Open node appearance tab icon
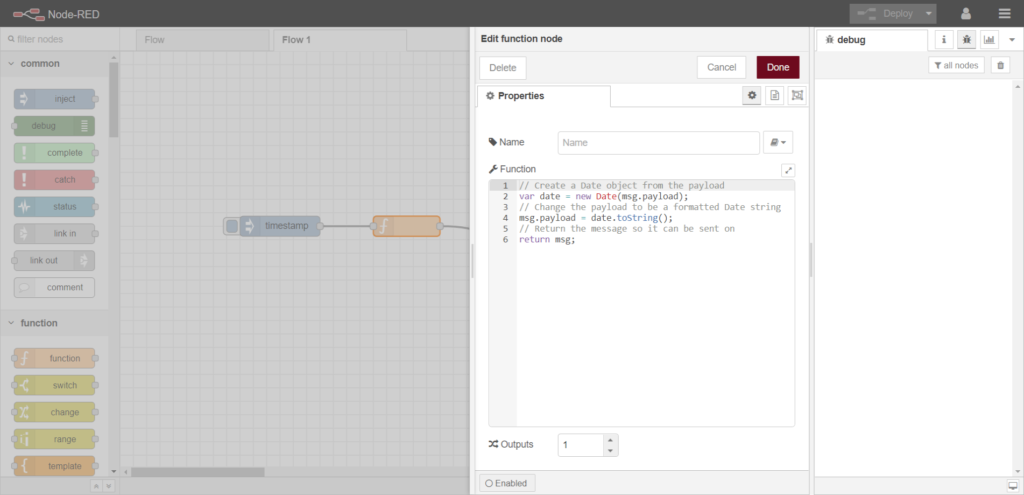 click(797, 95)
